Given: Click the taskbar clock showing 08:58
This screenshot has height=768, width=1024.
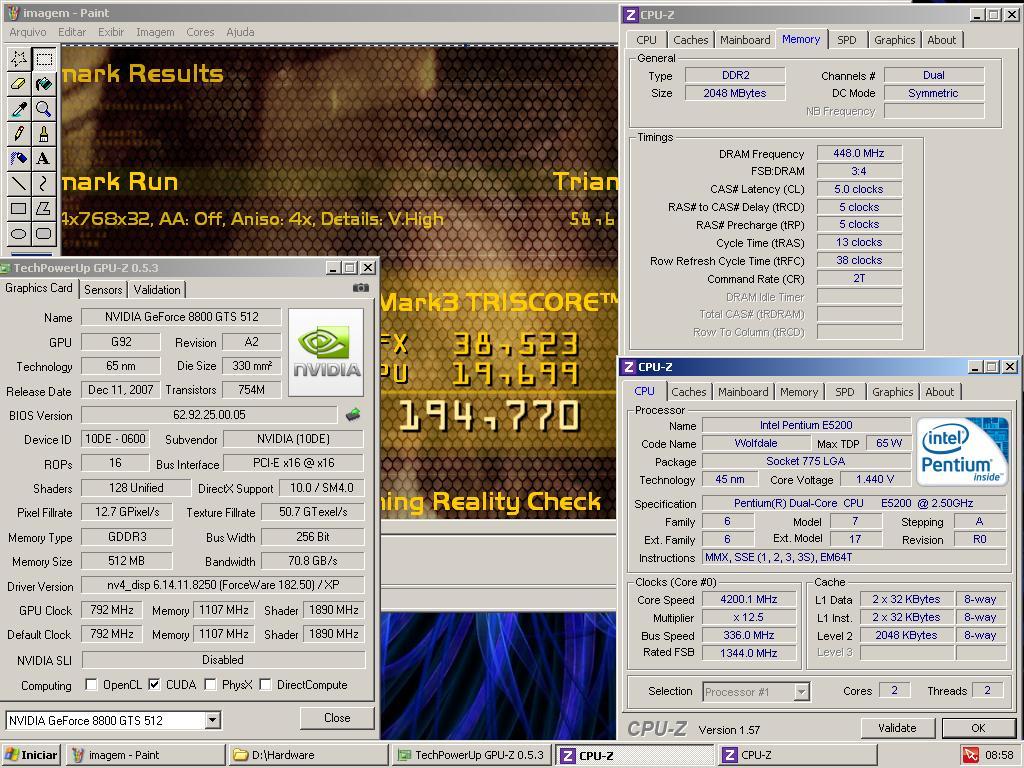Looking at the screenshot, I should tap(999, 755).
